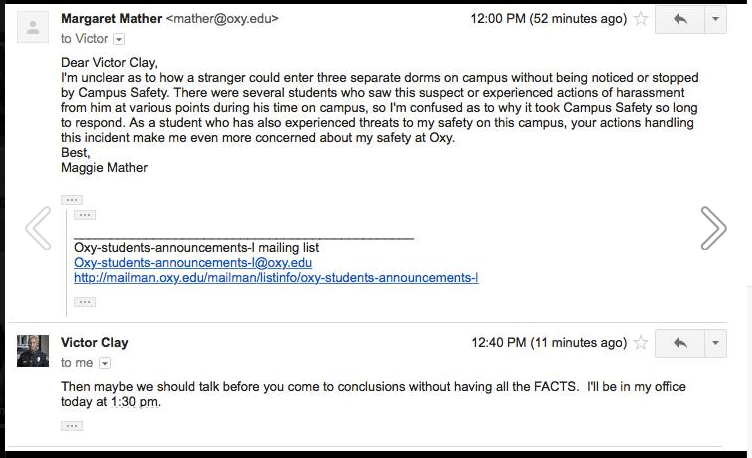This screenshot has height=458, width=752.
Task: Open the Oxy-students-announcements-l@oxy.edu email link
Action: pos(193,262)
